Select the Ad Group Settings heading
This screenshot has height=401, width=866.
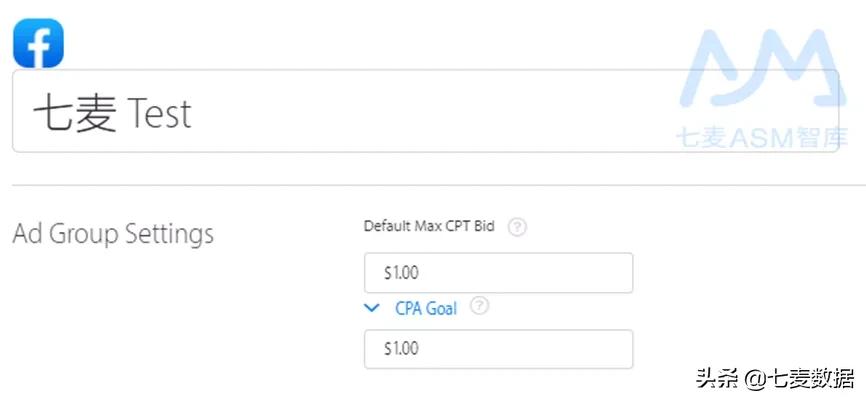coord(113,235)
